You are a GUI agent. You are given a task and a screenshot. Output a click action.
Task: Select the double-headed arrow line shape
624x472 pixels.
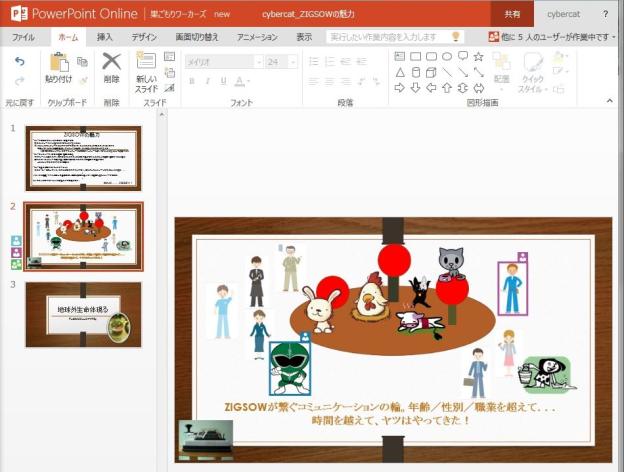pos(479,72)
